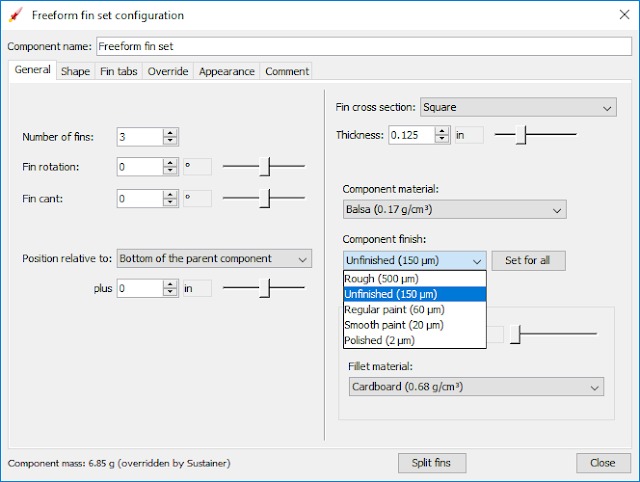Choose Rough (500 µm) finish

[415, 279]
